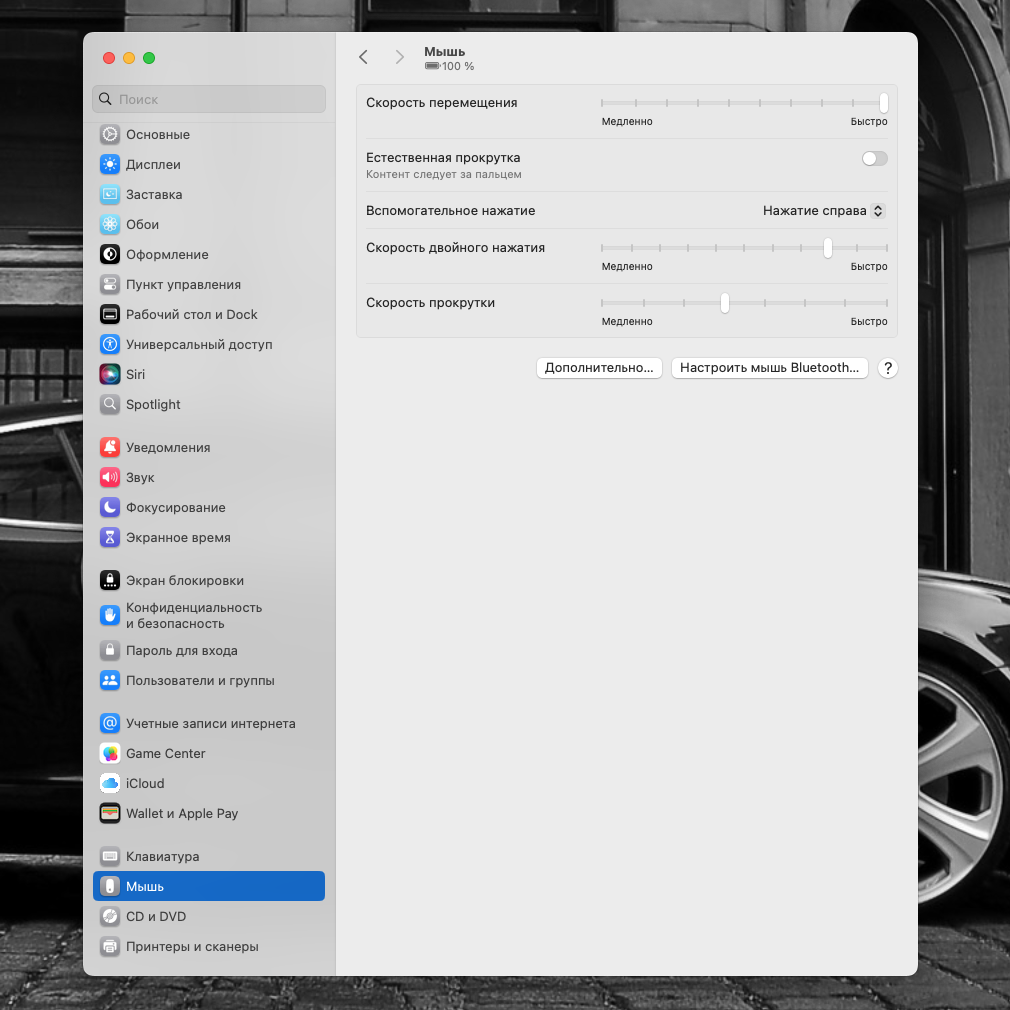The image size is (1010, 1010).
Task: Select the Мышь sidebar item label
Action: pos(145,886)
